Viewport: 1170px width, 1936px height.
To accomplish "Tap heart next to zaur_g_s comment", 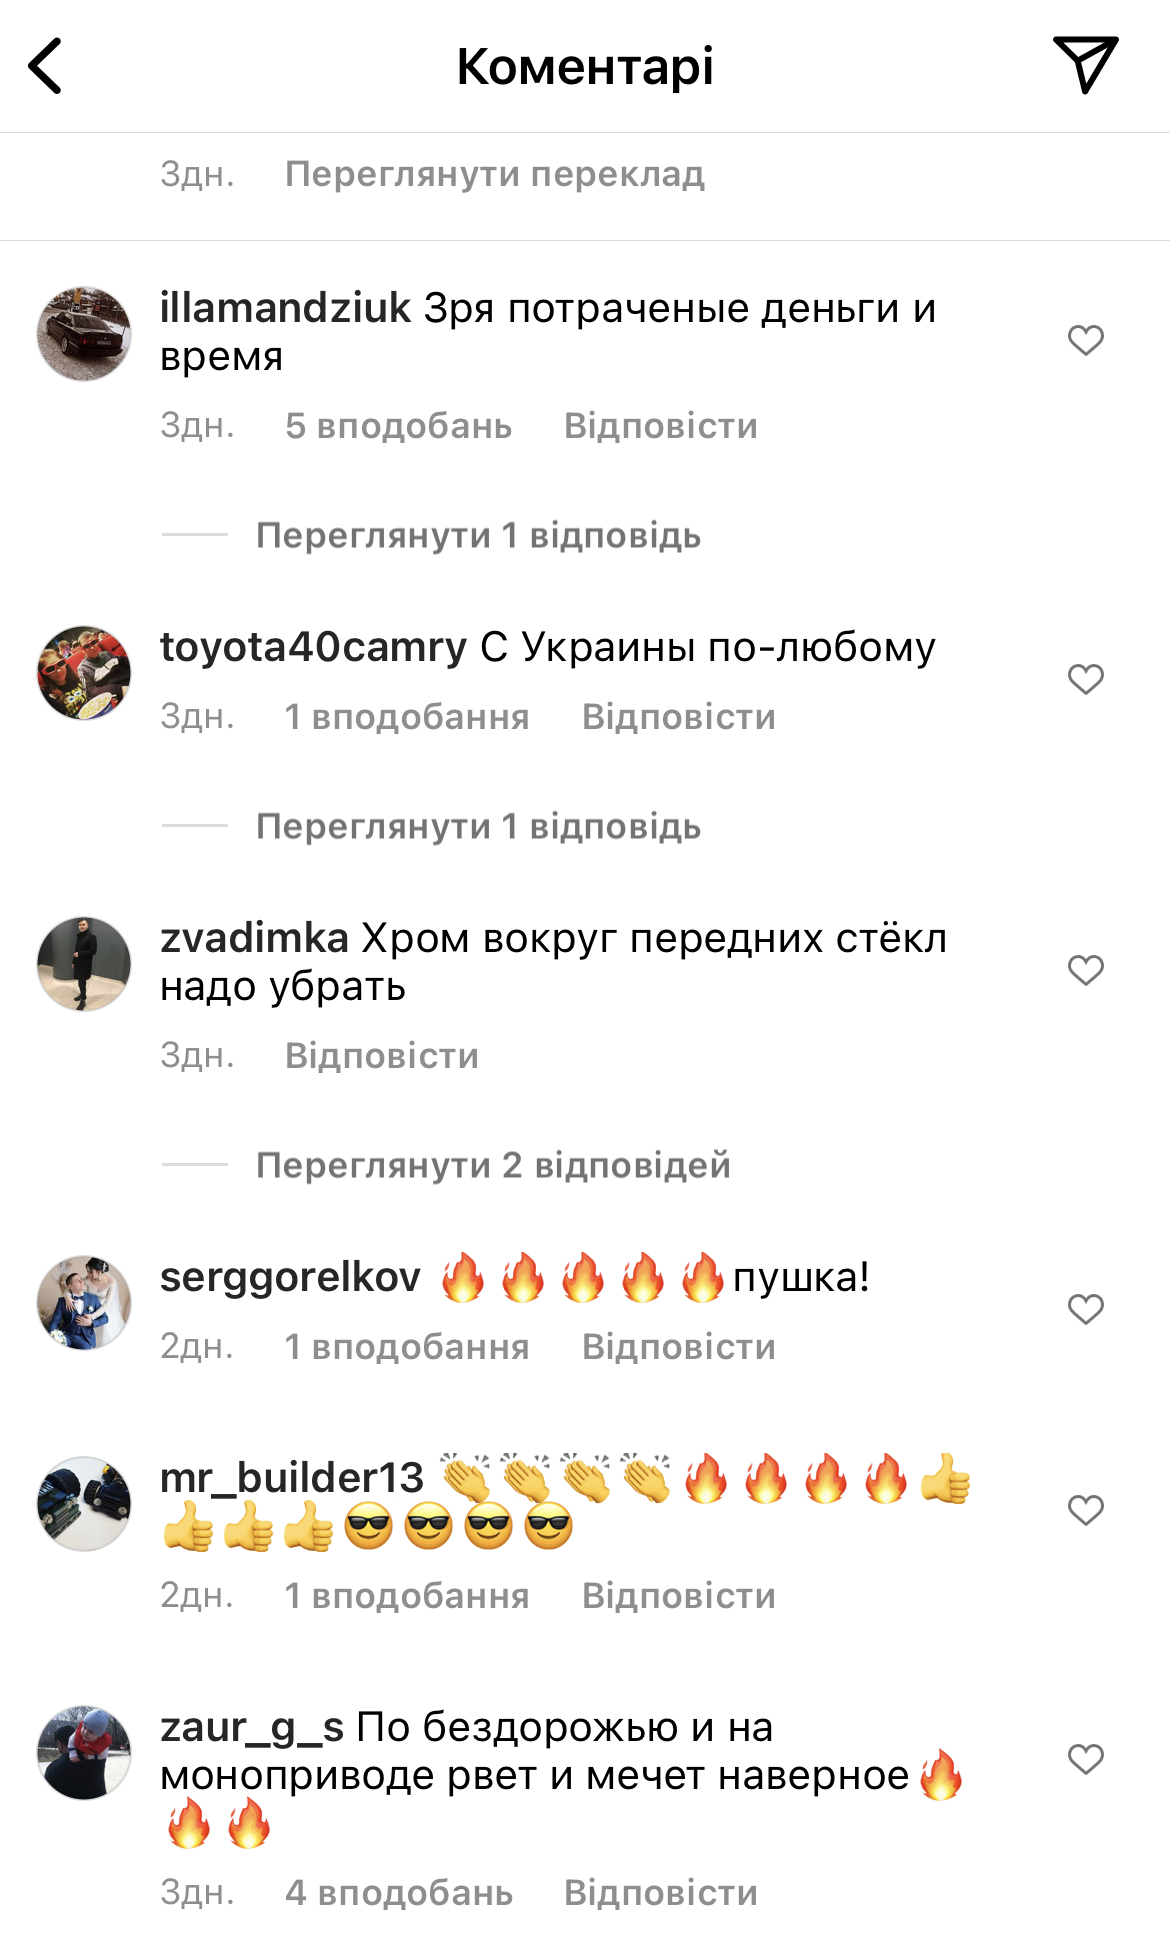I will tap(1085, 1759).
